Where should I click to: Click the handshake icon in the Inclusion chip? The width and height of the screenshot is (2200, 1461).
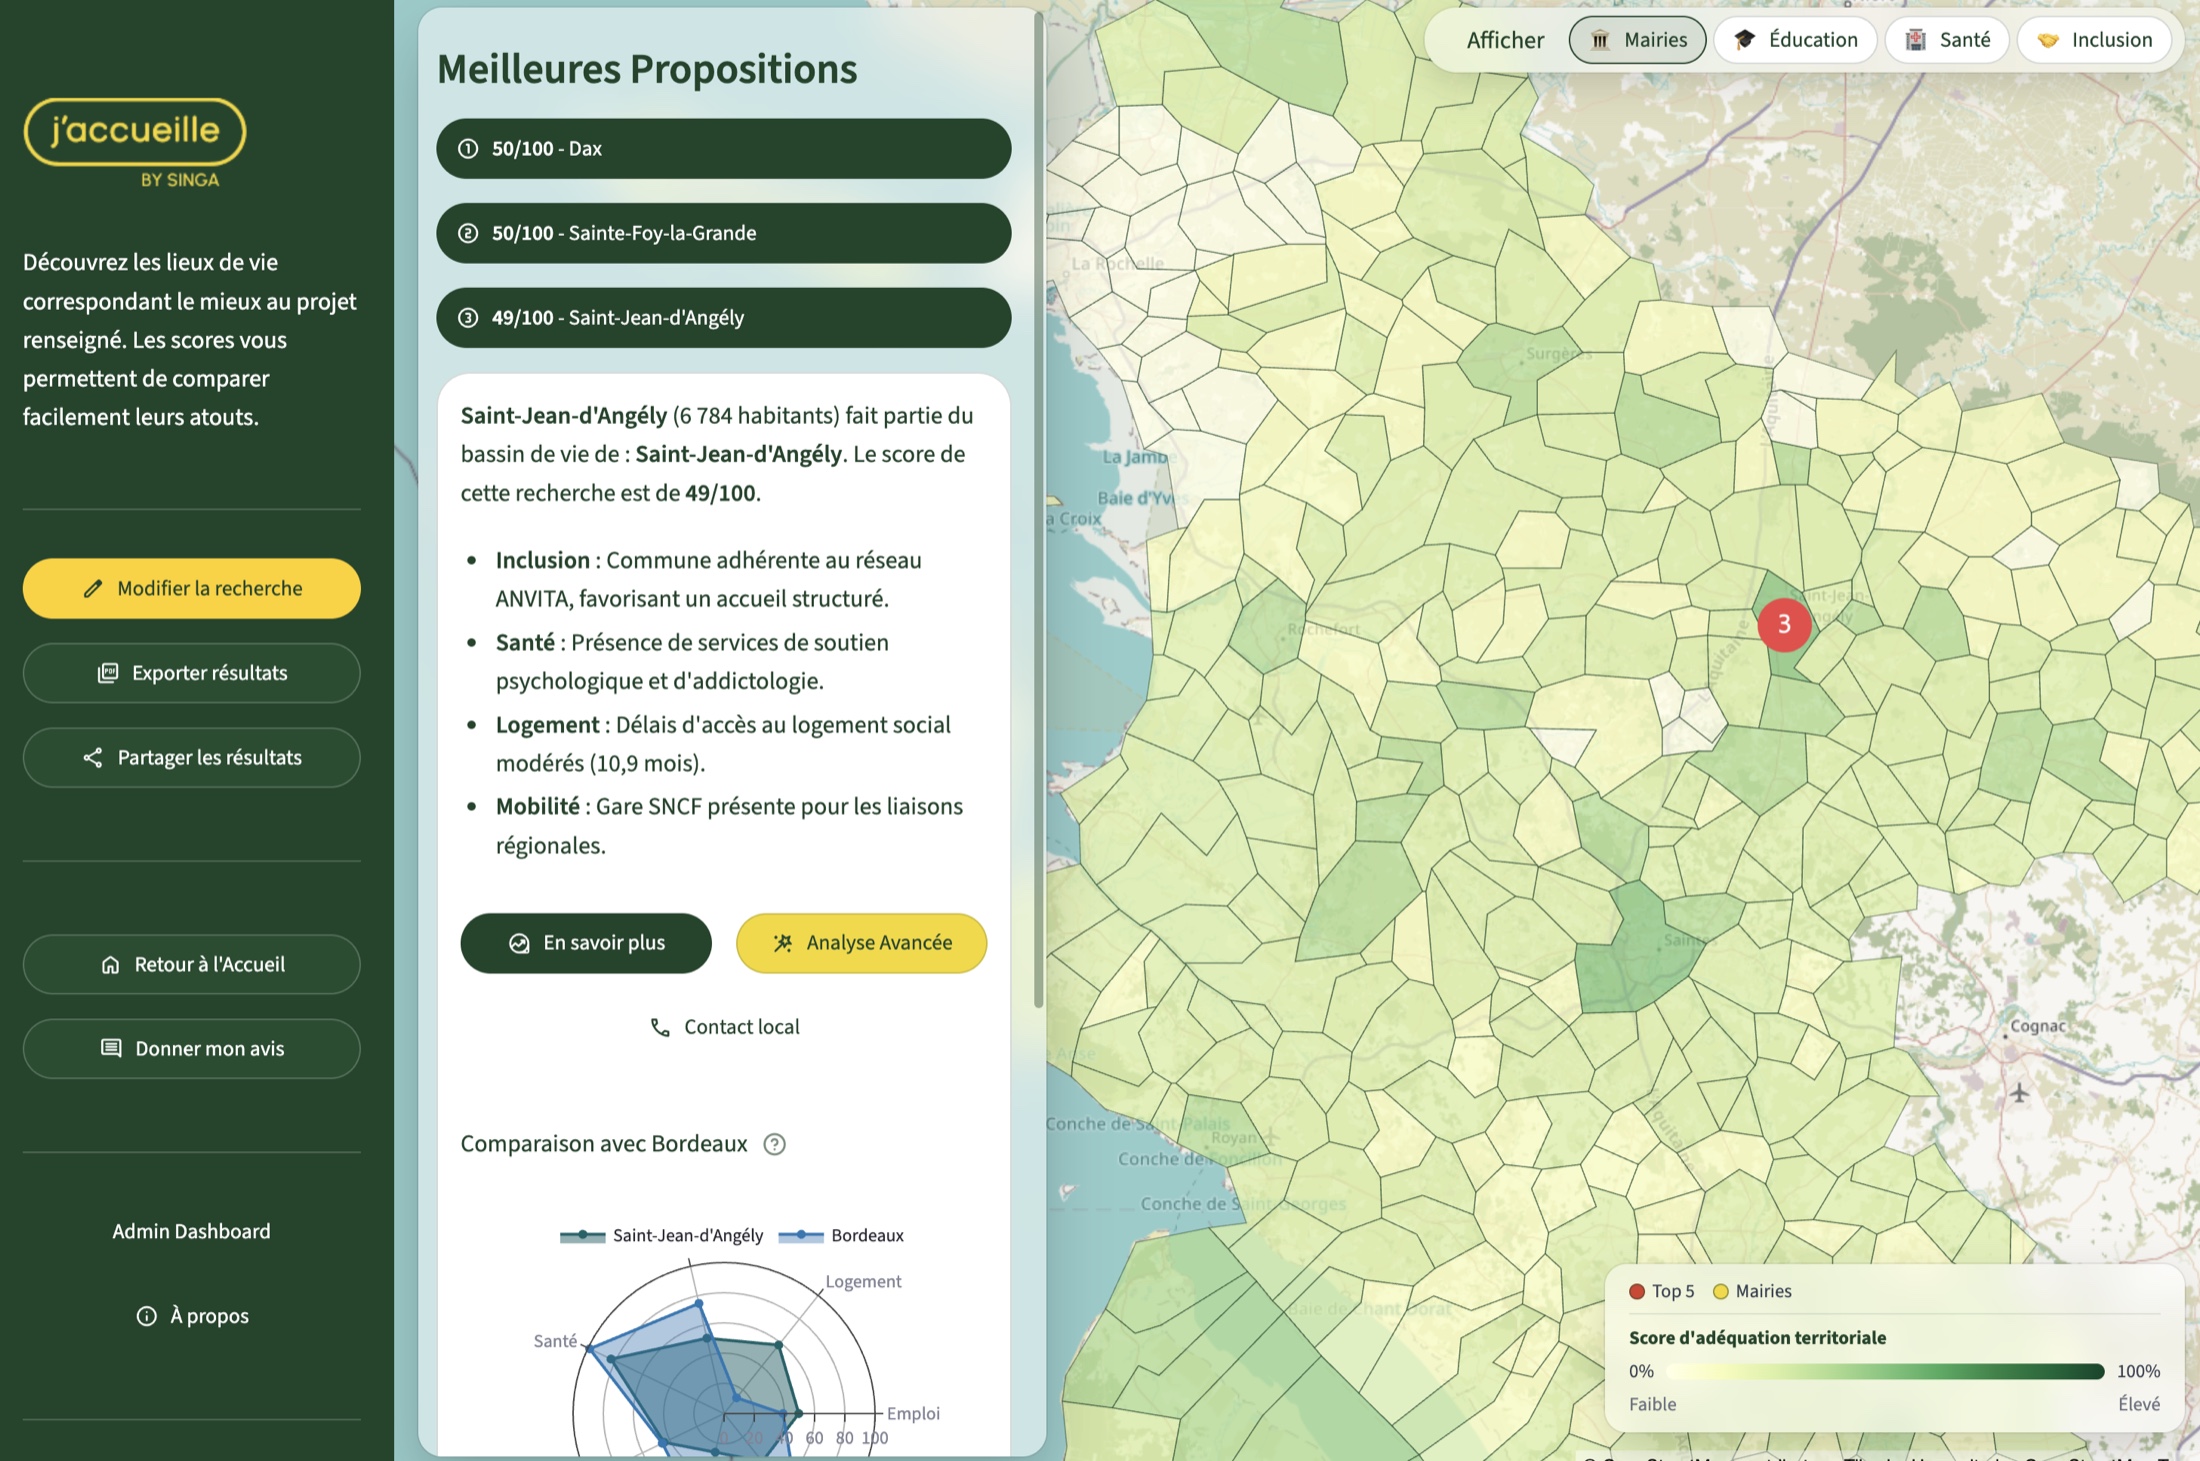2048,40
